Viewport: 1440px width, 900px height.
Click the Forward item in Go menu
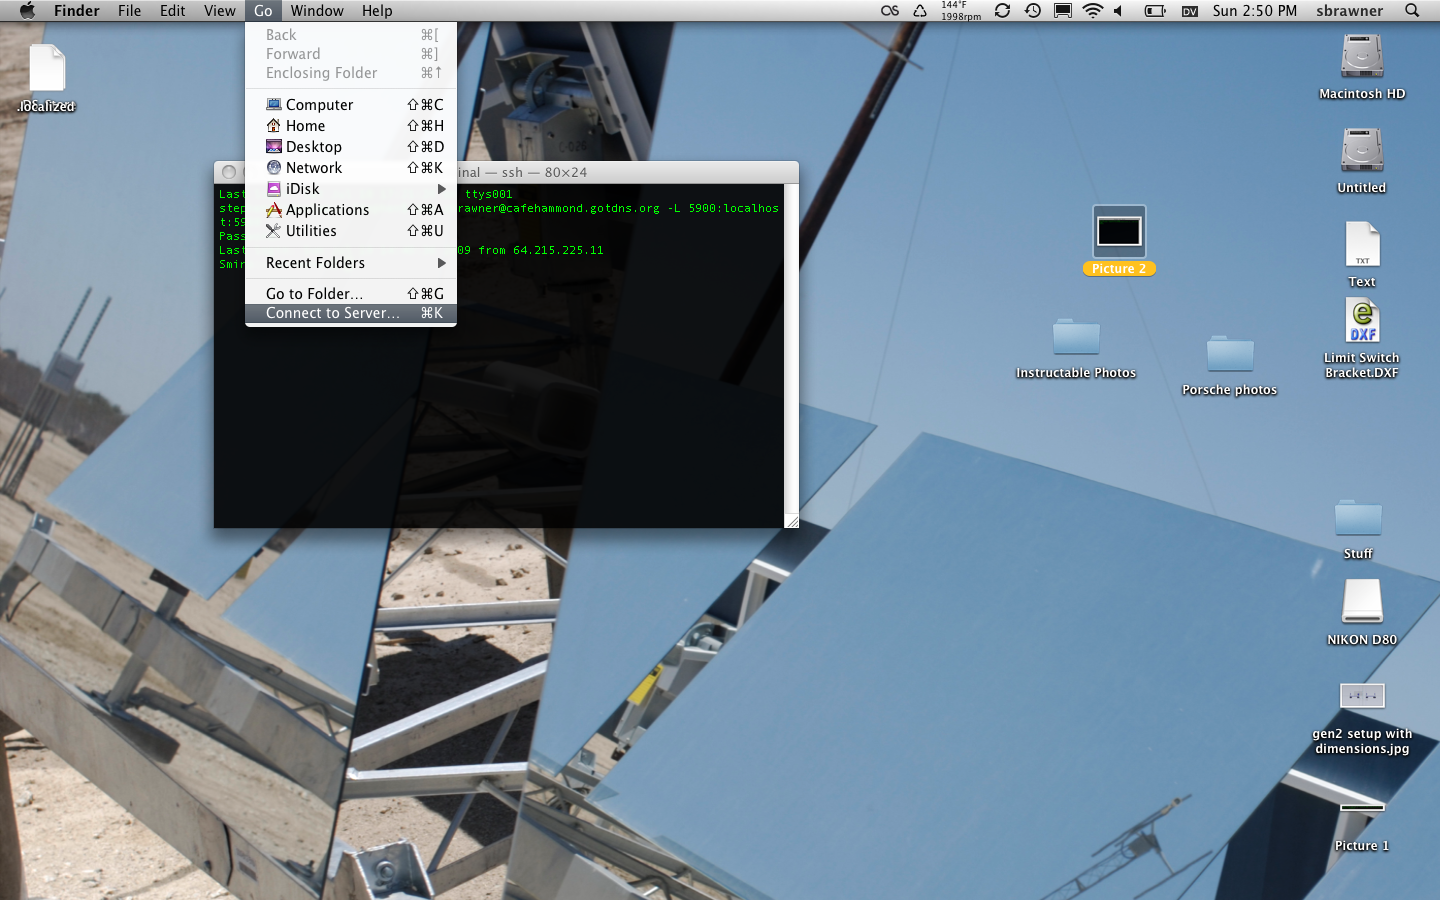click(x=351, y=54)
